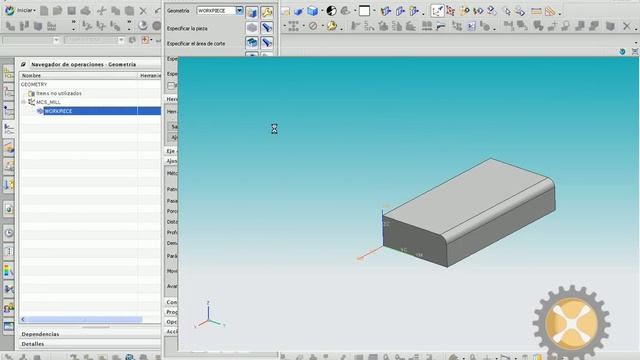Open the Iniciar start menu
Image resolution: width=640 pixels, height=360 pixels.
click(20, 10)
